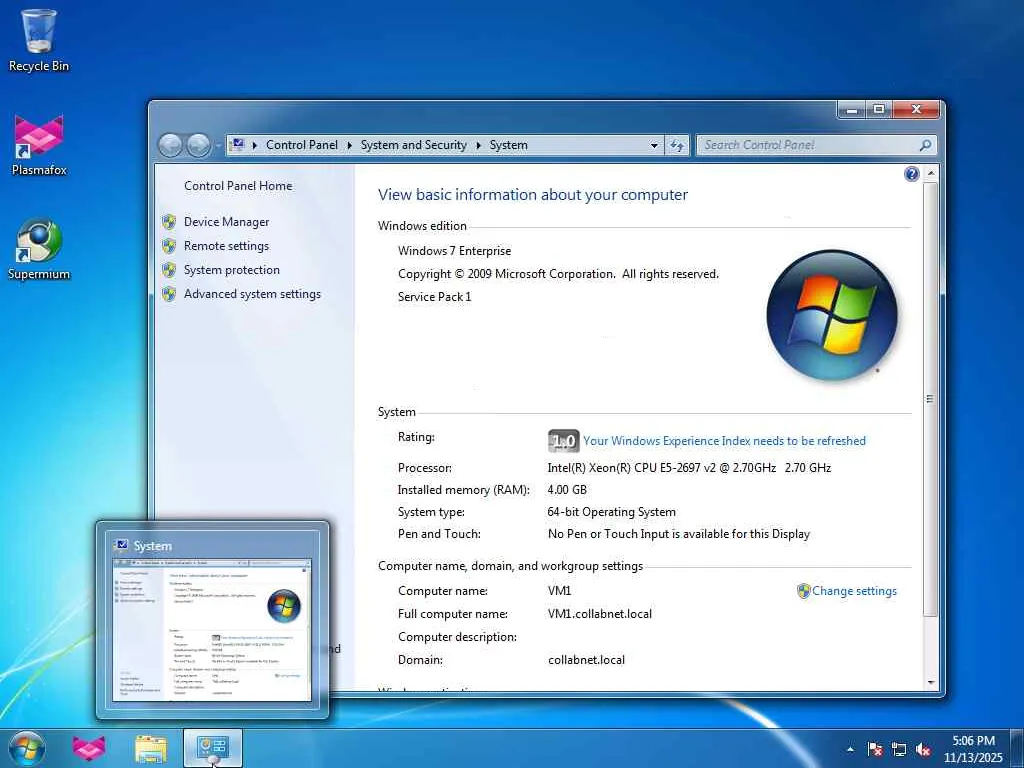Click the Intel Xeon processor value
1024x768 pixels.
pyautogui.click(x=689, y=468)
